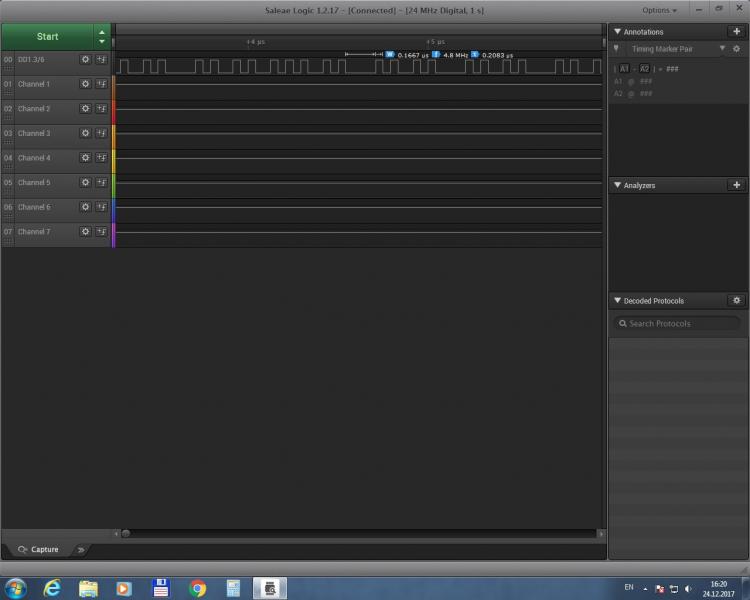This screenshot has width=750, height=600.
Task: Open Google Chrome from the taskbar
Action: click(x=197, y=588)
